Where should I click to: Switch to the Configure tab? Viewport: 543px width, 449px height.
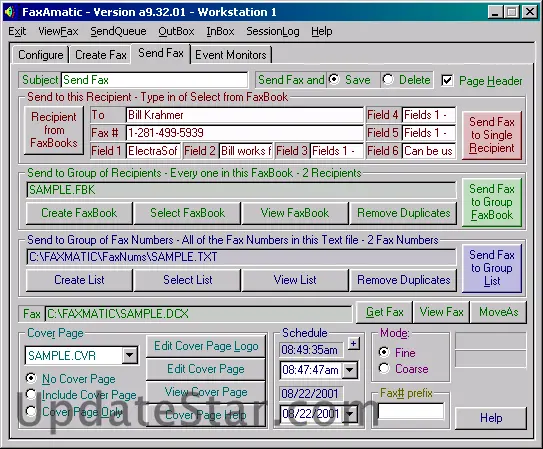tap(41, 55)
